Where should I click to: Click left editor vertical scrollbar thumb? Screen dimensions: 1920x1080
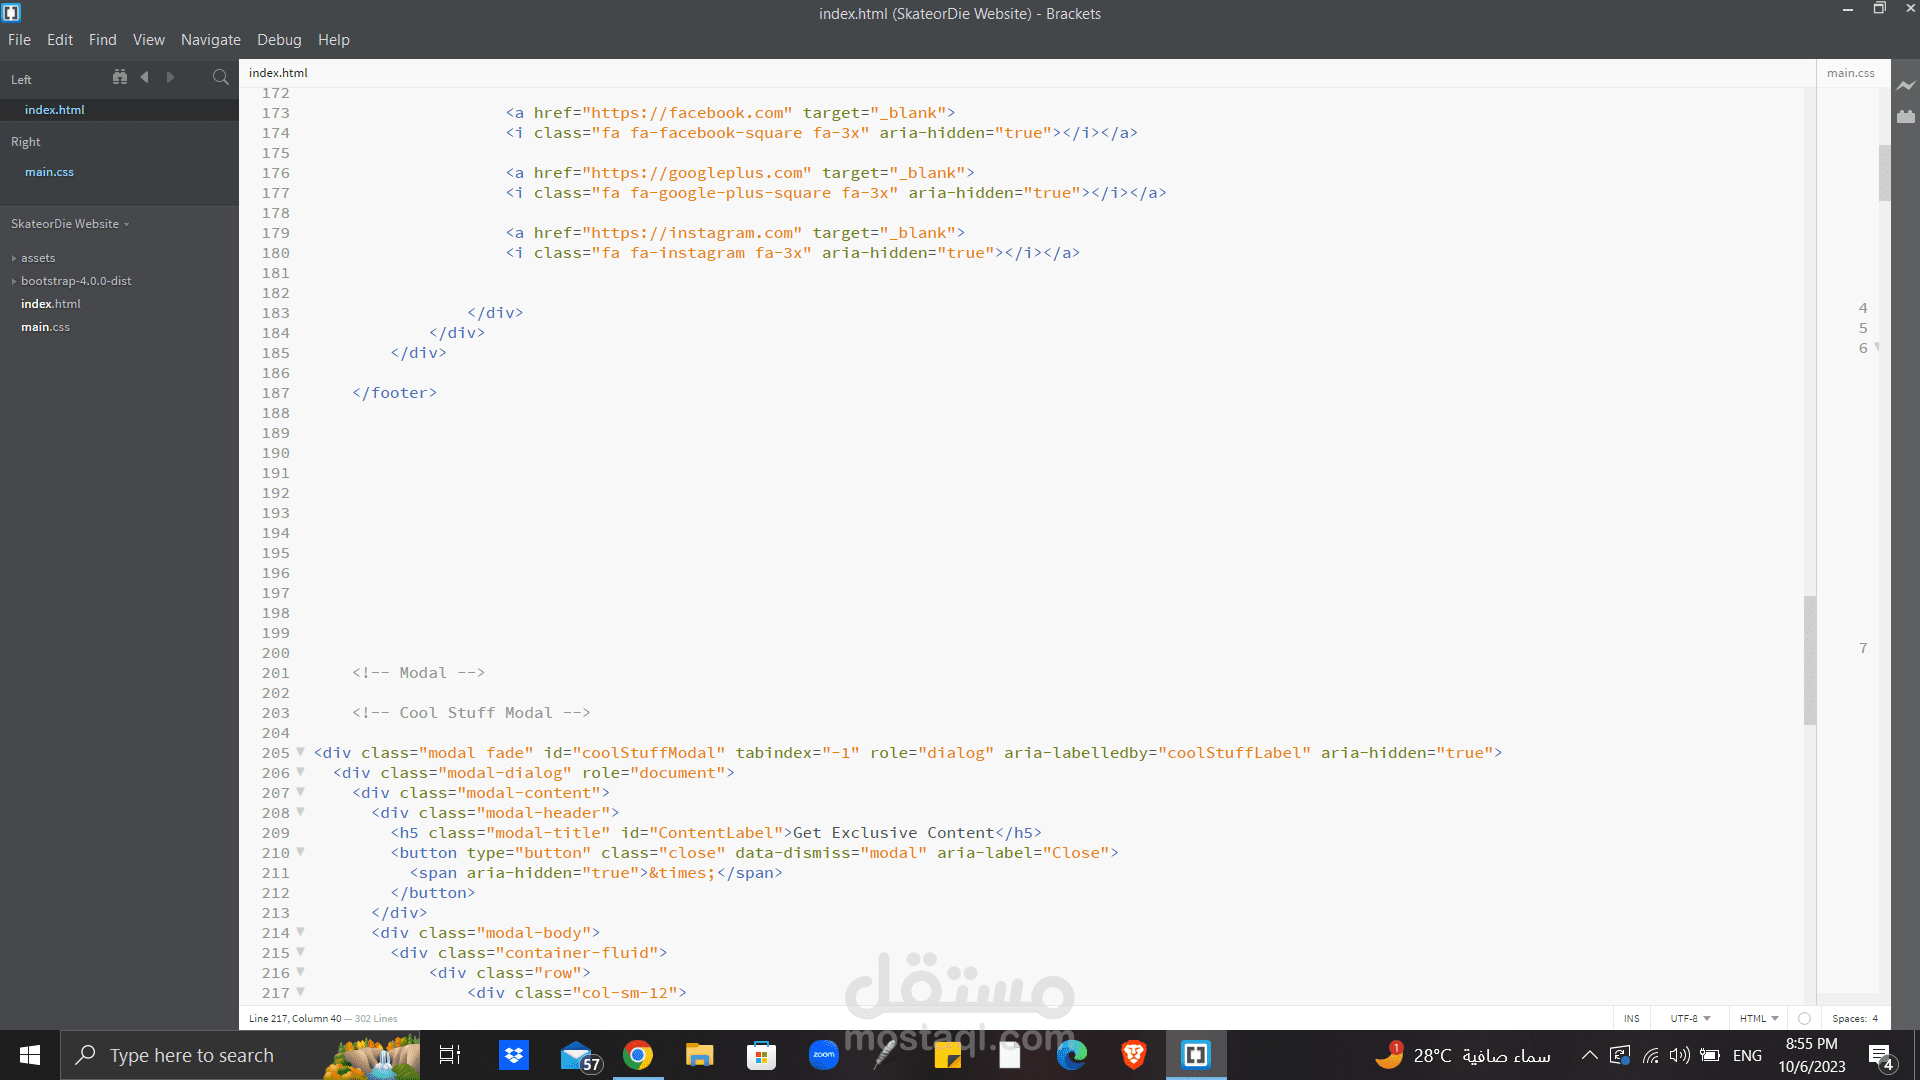1809,660
